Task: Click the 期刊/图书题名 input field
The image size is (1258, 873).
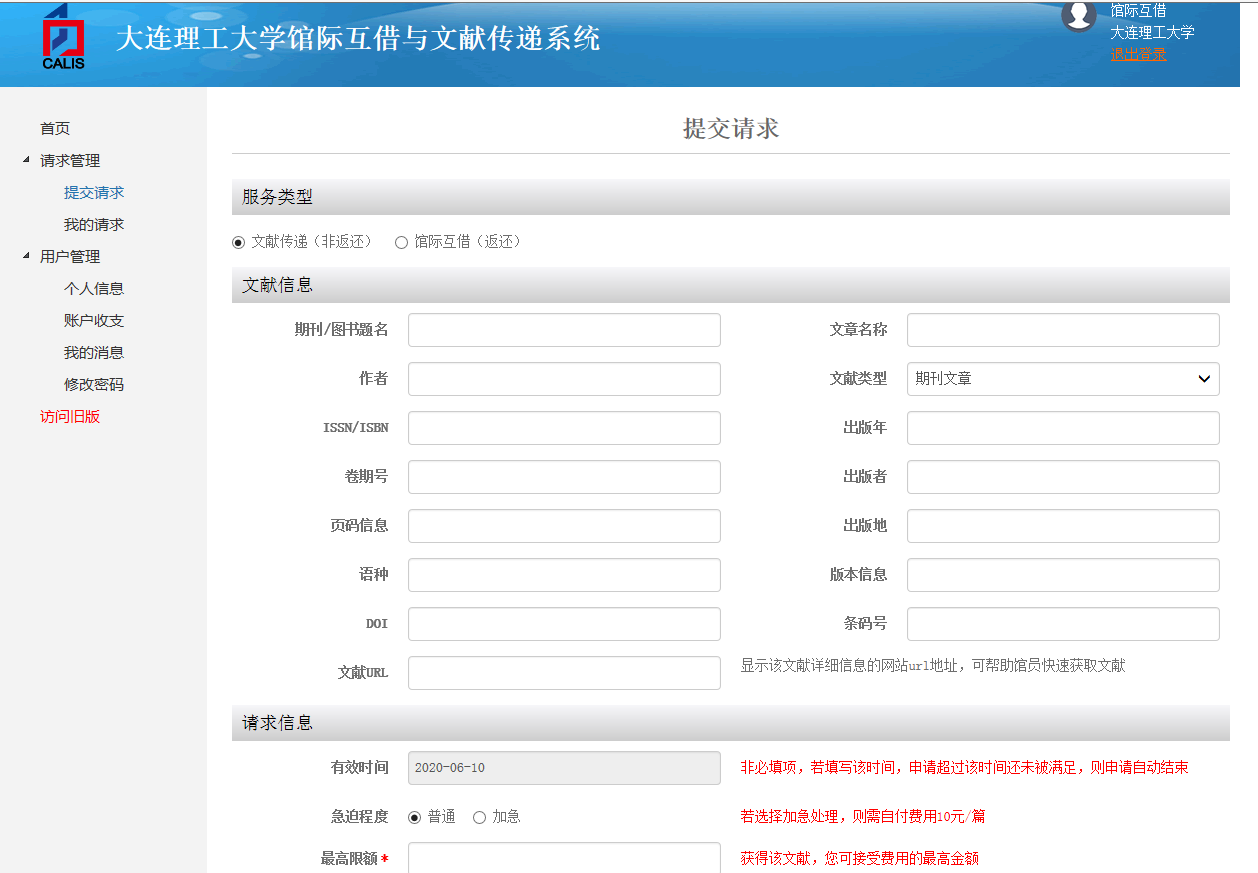Action: [564, 330]
